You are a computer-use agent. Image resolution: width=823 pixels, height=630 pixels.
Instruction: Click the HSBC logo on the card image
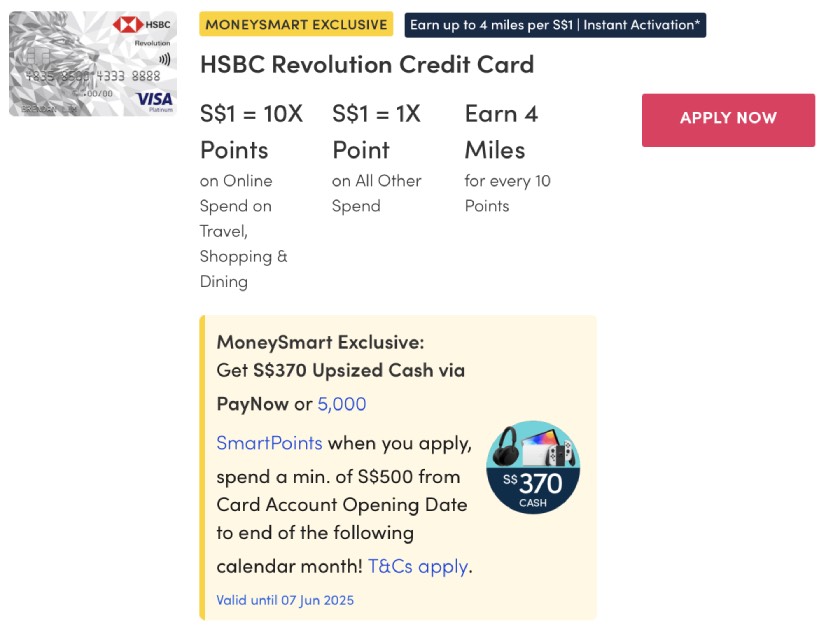click(x=143, y=22)
